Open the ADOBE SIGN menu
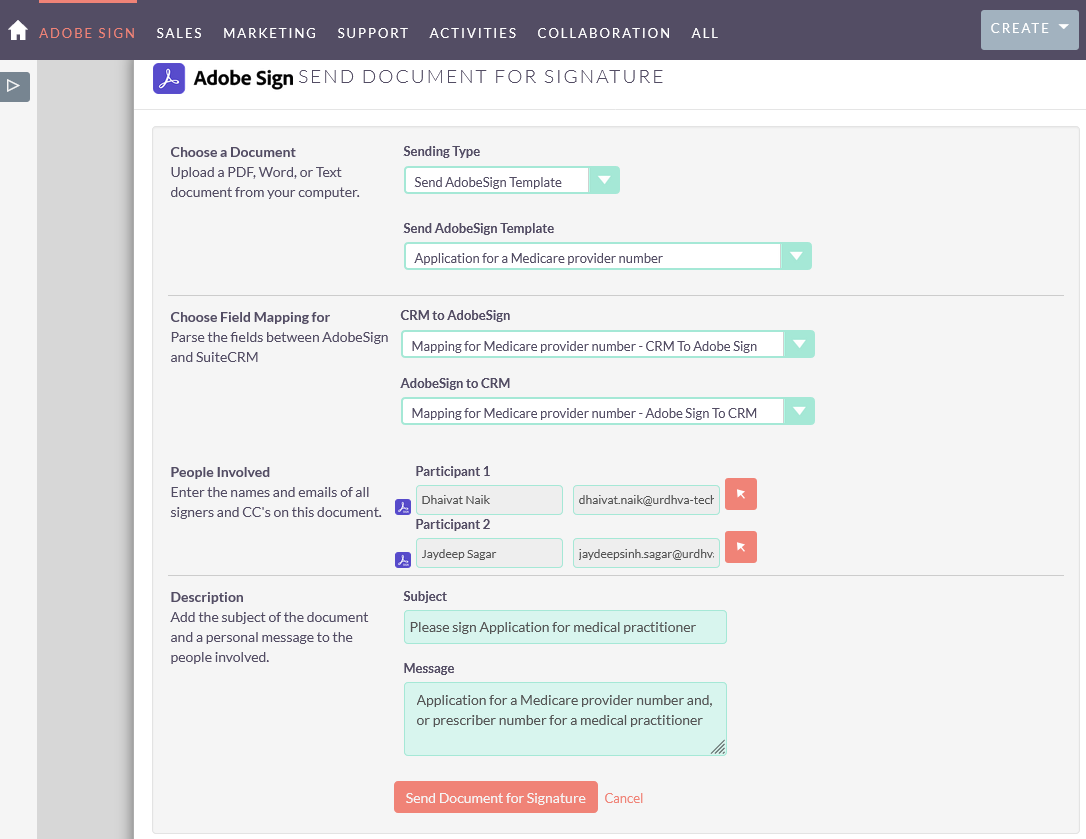Viewport: 1086px width, 839px height. click(x=87, y=33)
